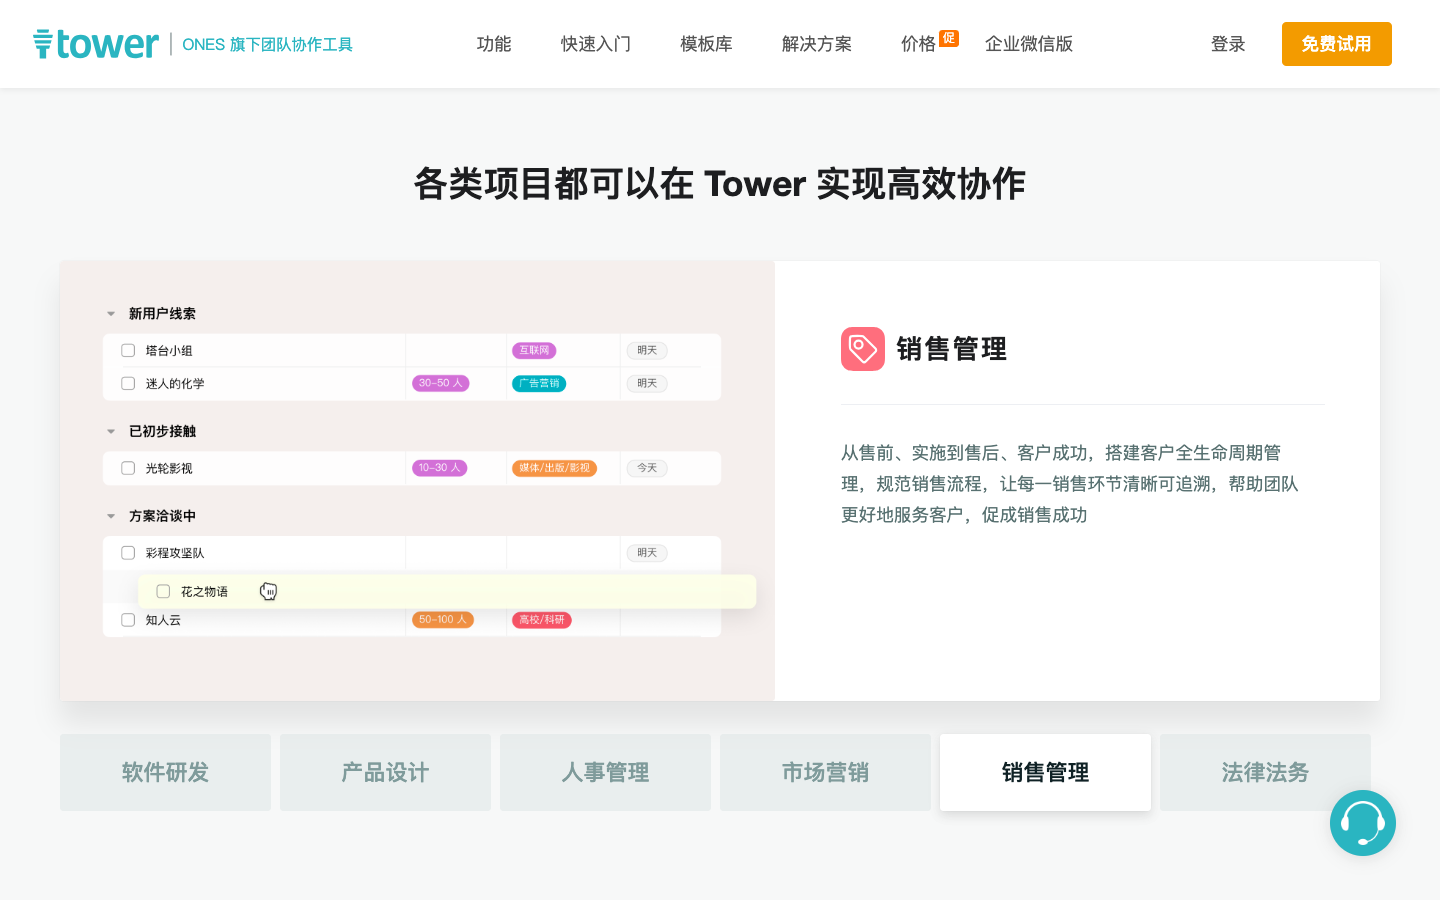Tick the 花之物语 checkbox
The height and width of the screenshot is (900, 1440).
coord(163,591)
